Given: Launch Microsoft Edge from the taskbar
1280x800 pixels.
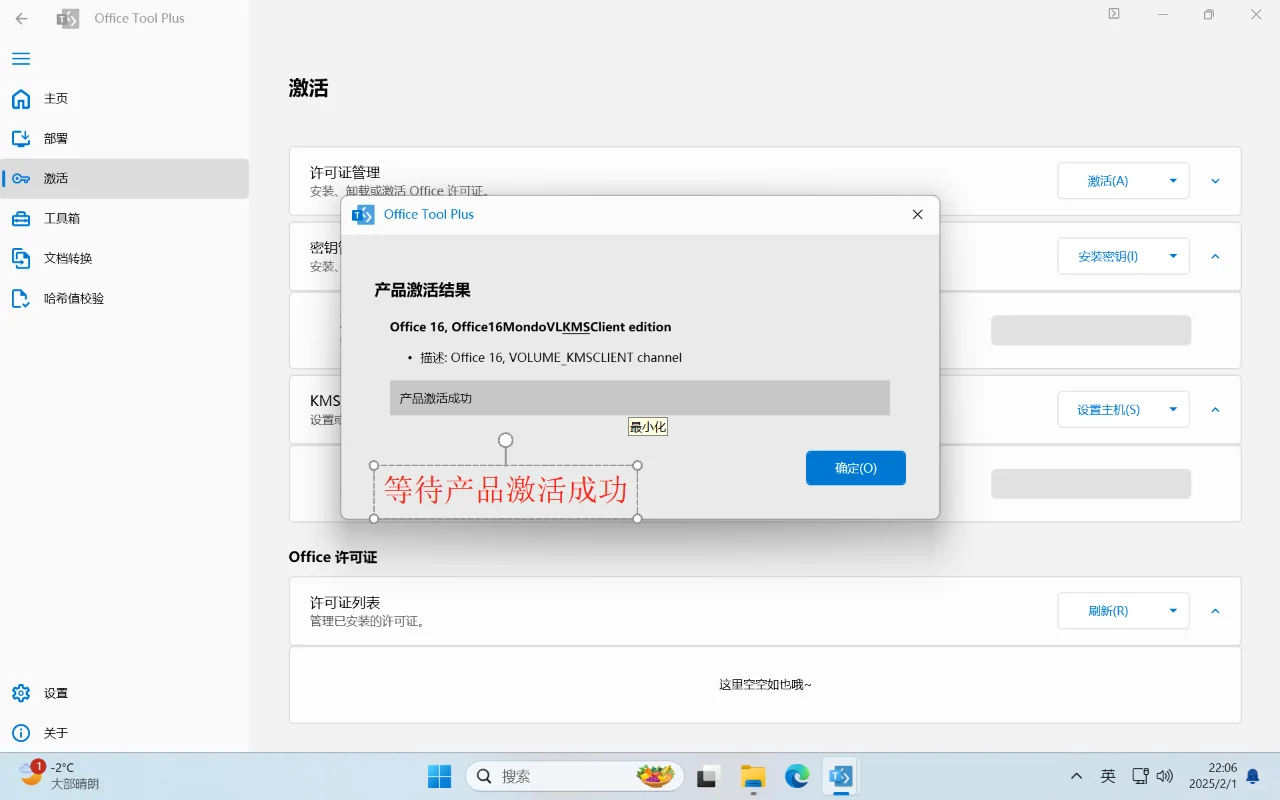Looking at the screenshot, I should [796, 776].
